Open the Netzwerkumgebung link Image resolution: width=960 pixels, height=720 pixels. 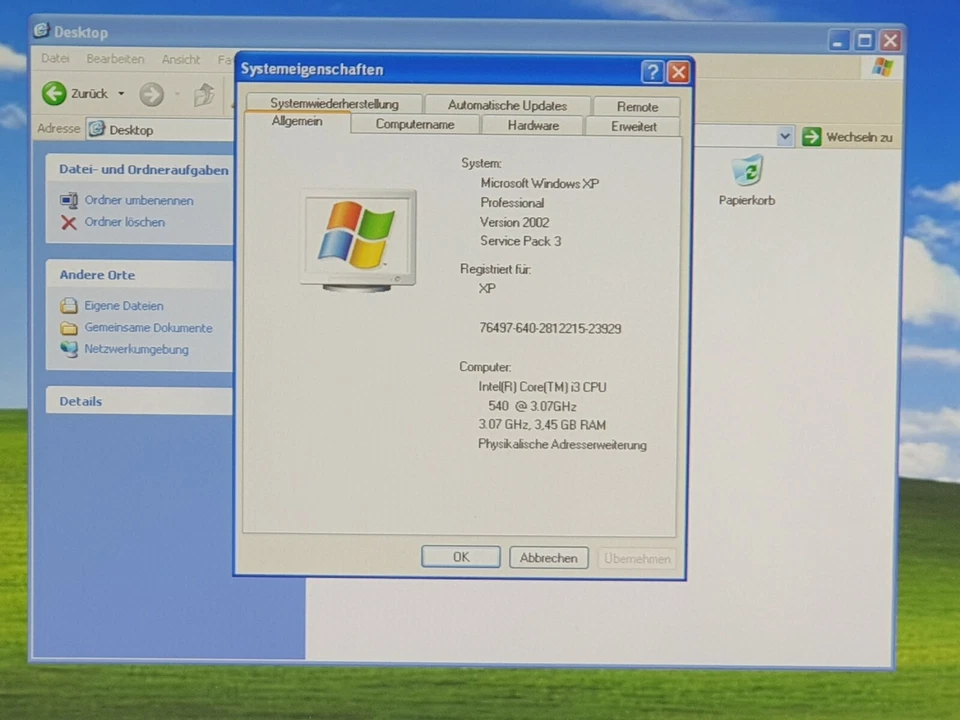(x=137, y=349)
